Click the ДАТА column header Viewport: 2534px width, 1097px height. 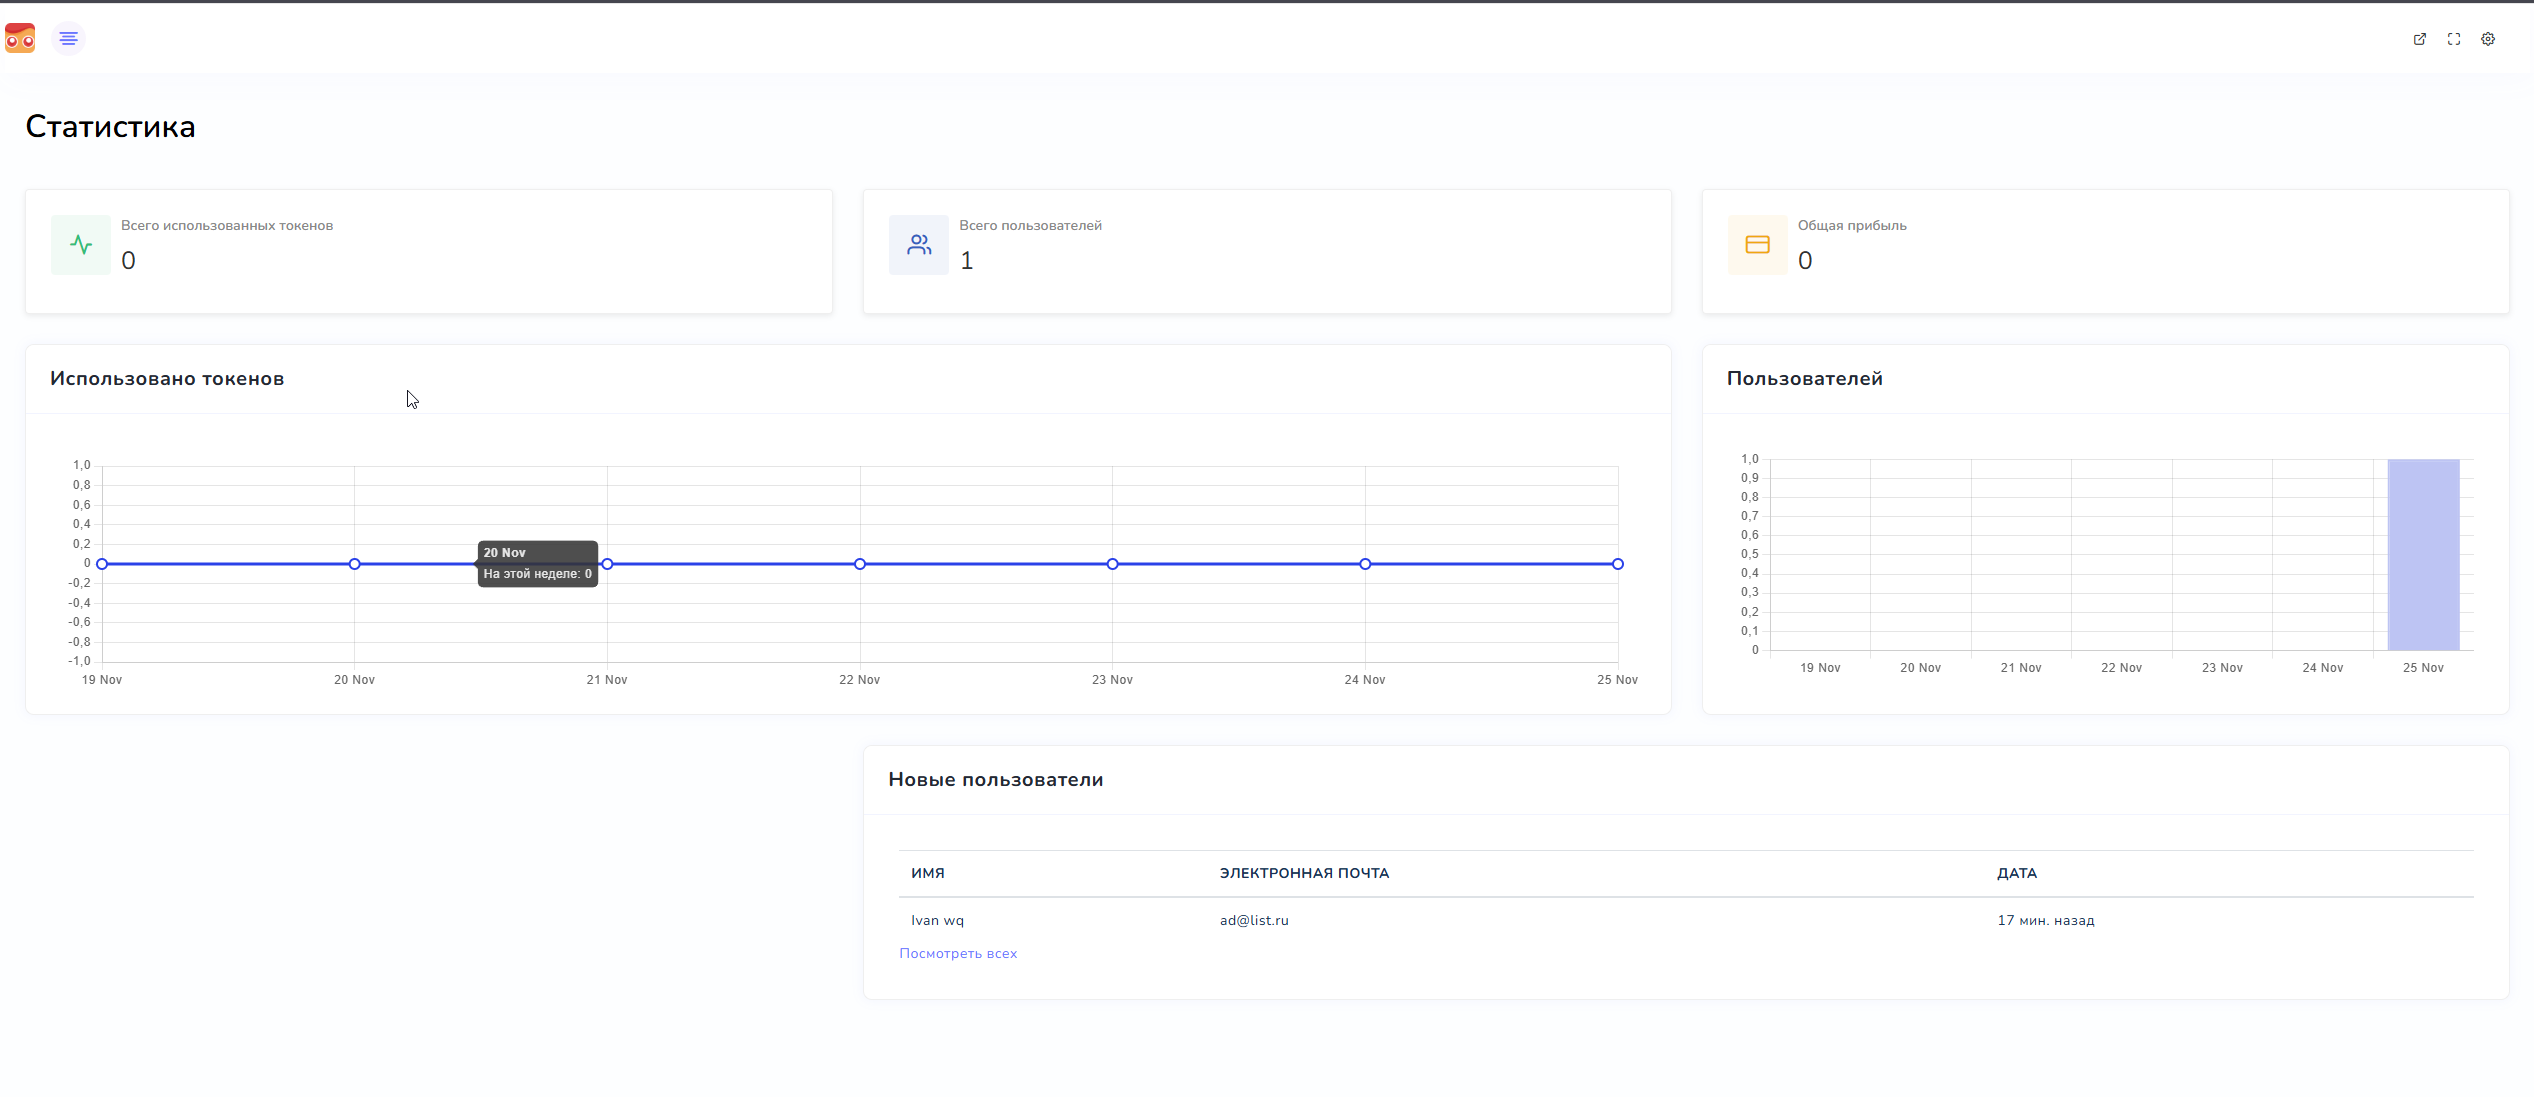pos(2016,873)
